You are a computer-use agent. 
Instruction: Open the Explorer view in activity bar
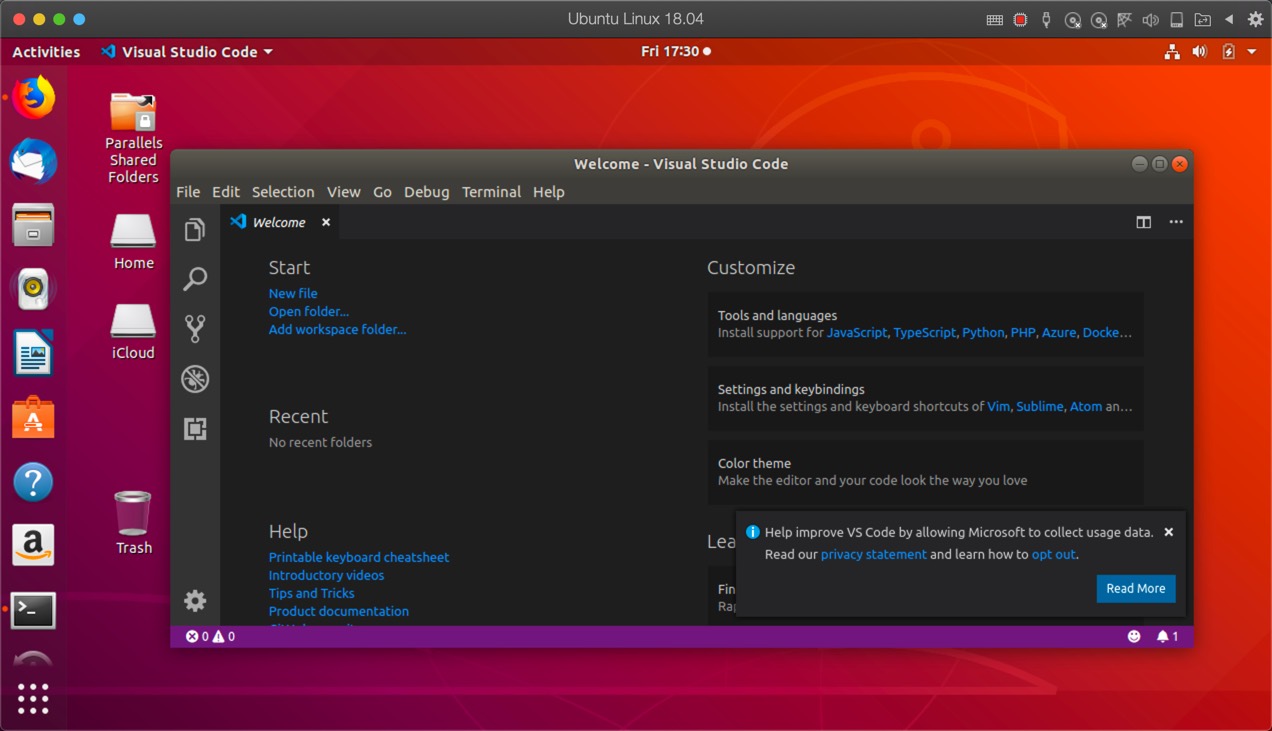click(195, 230)
